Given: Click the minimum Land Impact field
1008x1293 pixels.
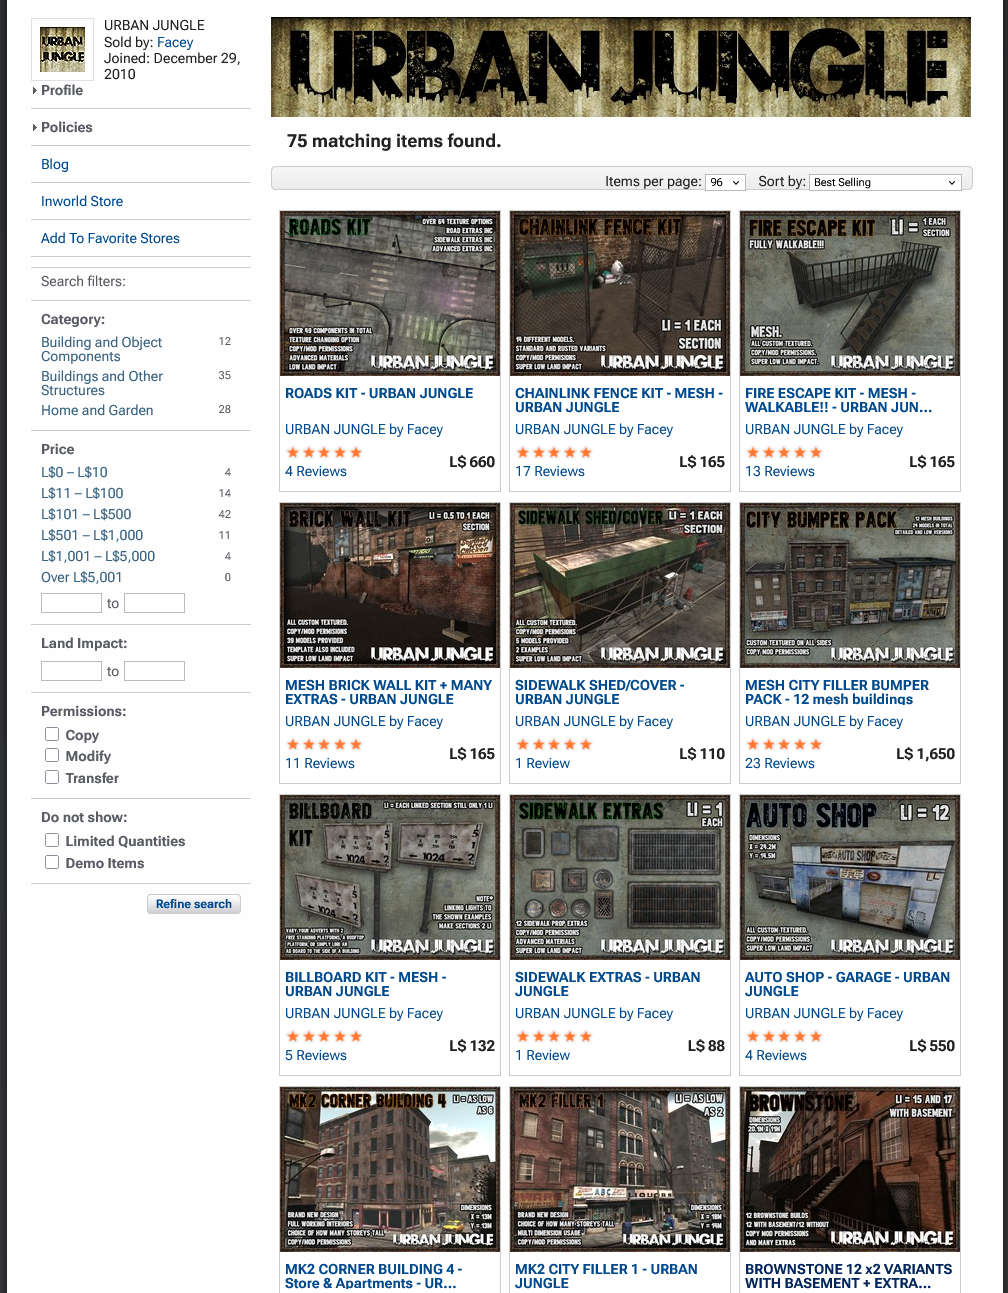Looking at the screenshot, I should 71,671.
